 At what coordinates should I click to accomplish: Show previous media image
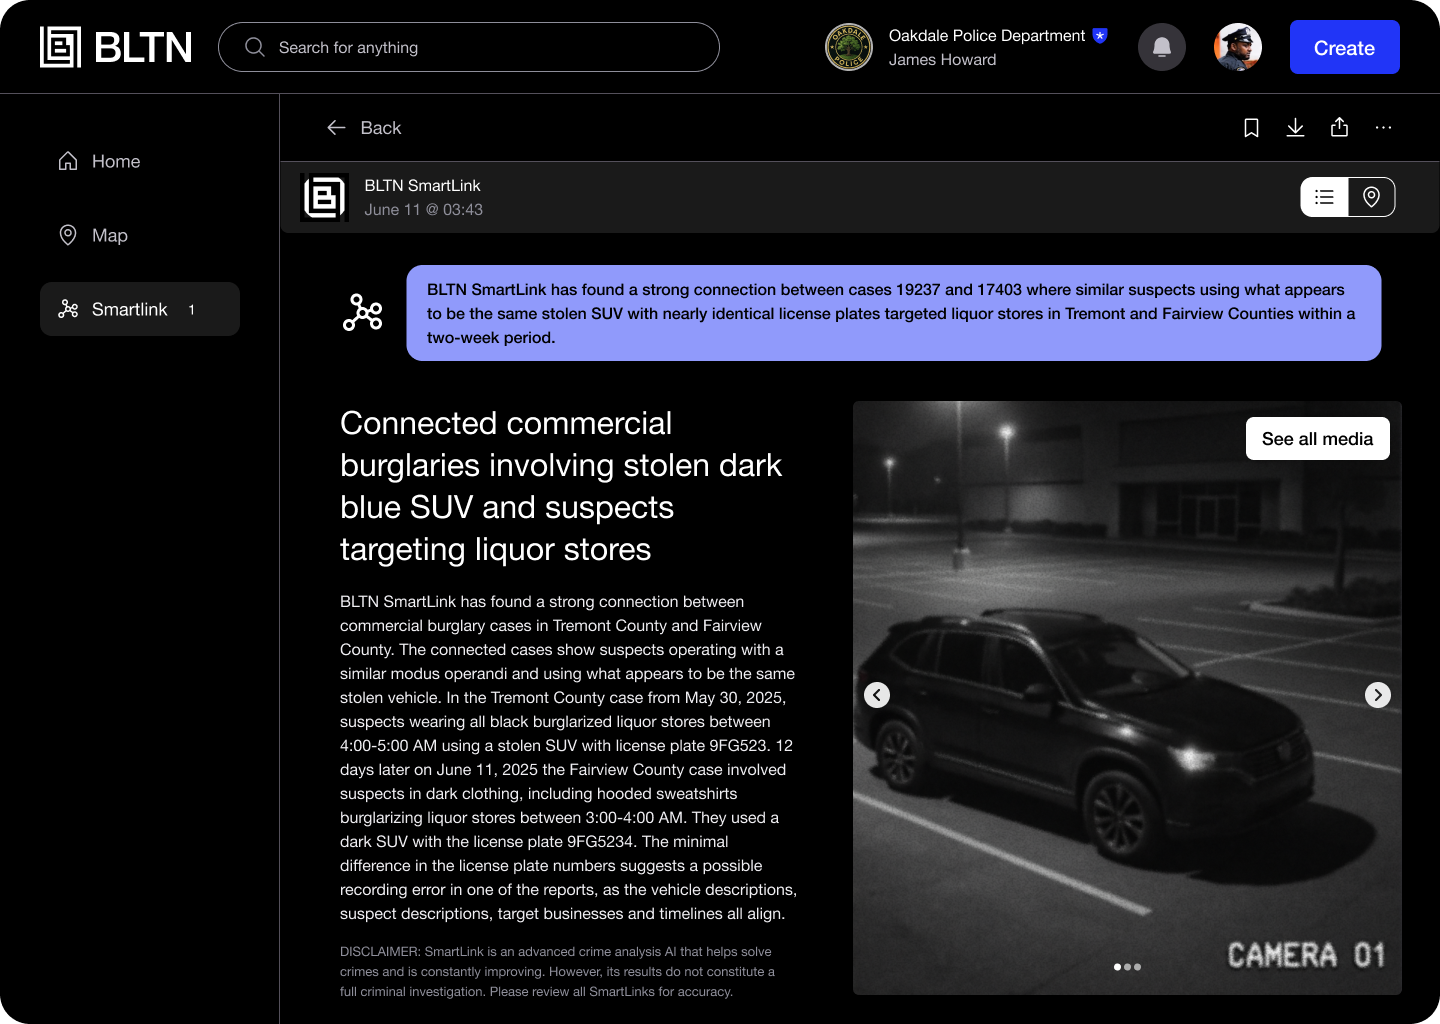(x=877, y=695)
